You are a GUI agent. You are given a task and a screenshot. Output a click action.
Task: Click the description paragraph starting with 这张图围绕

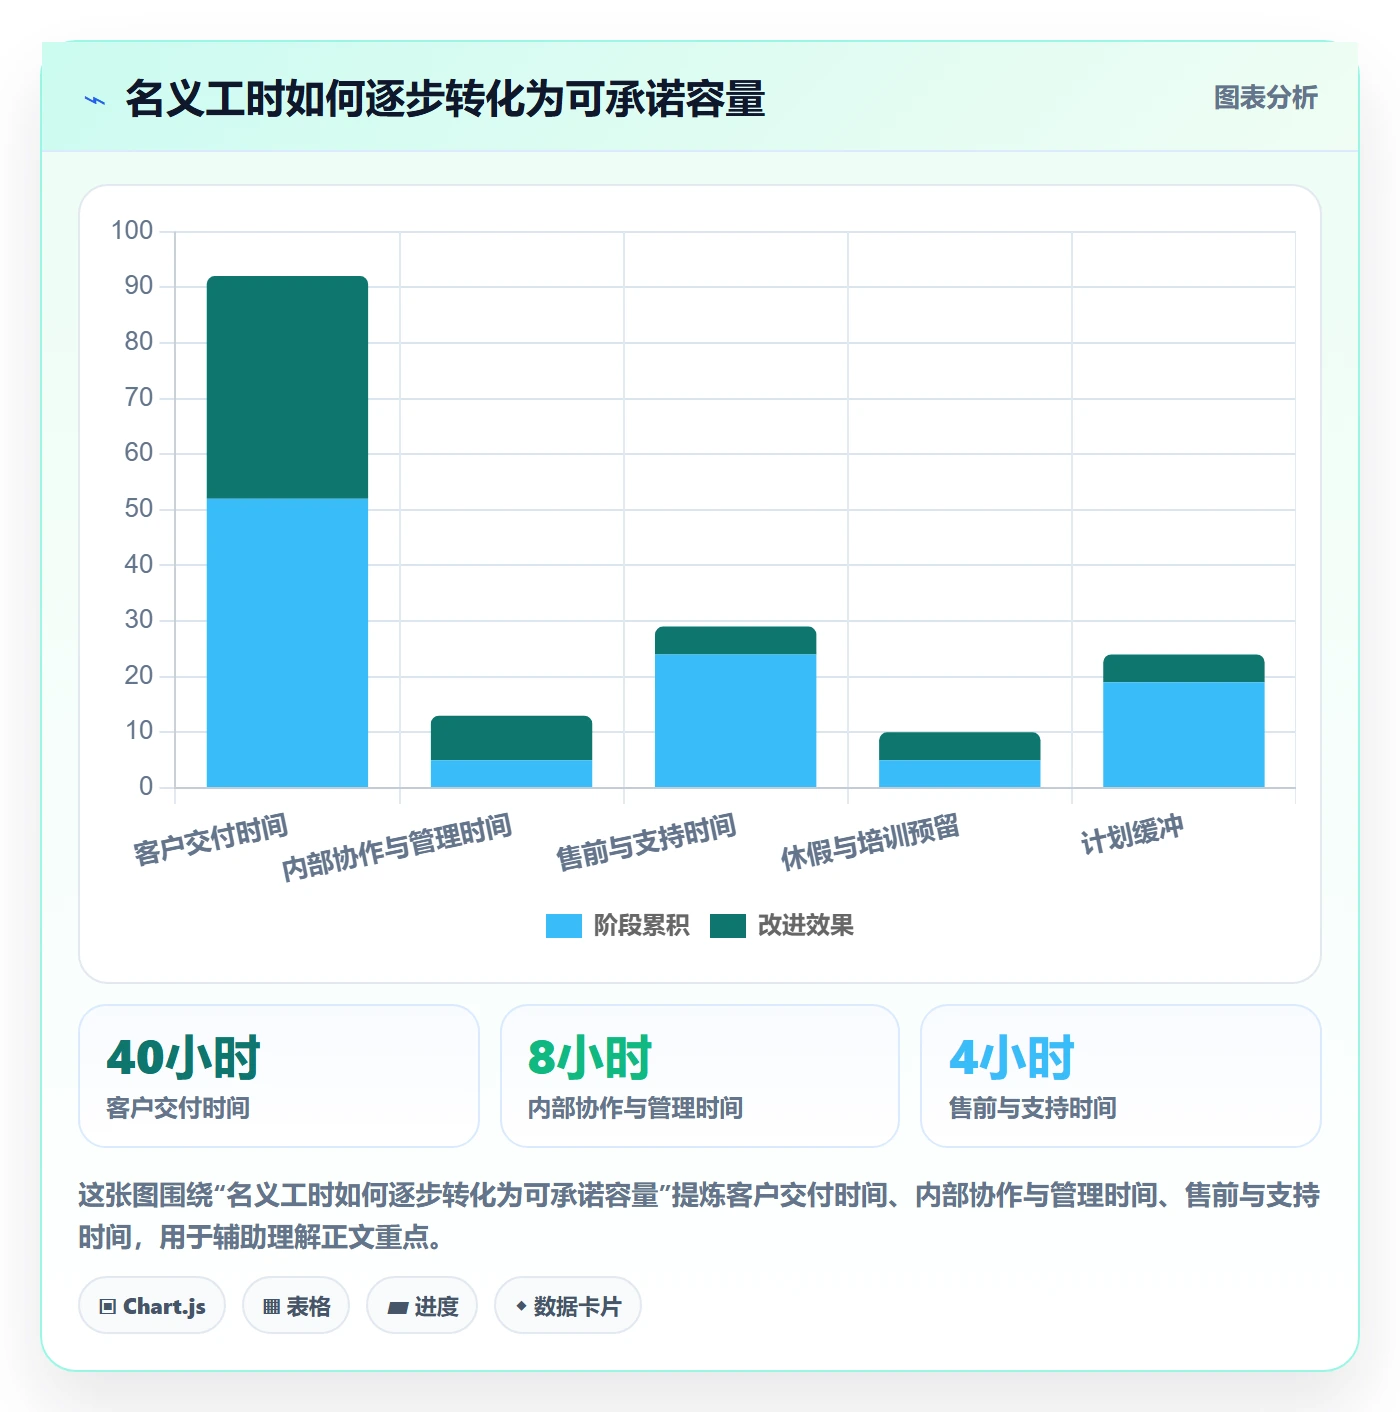[x=699, y=1216]
